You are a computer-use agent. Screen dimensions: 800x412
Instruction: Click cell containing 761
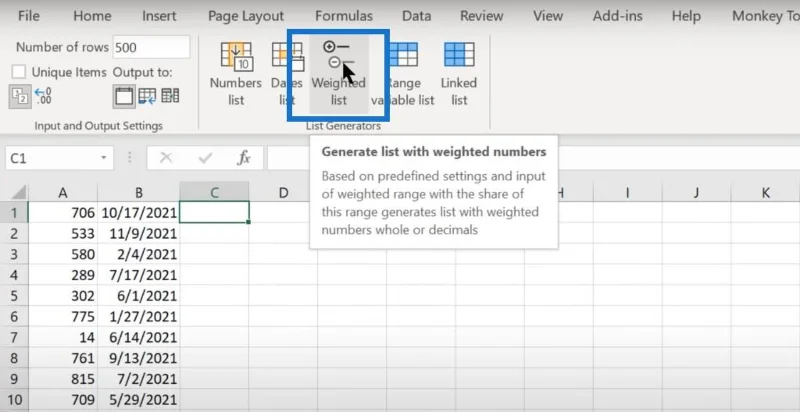[x=63, y=358]
